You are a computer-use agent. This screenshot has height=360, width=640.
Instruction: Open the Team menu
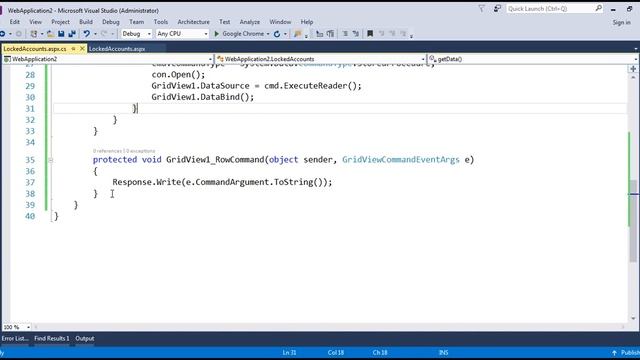coord(136,22)
